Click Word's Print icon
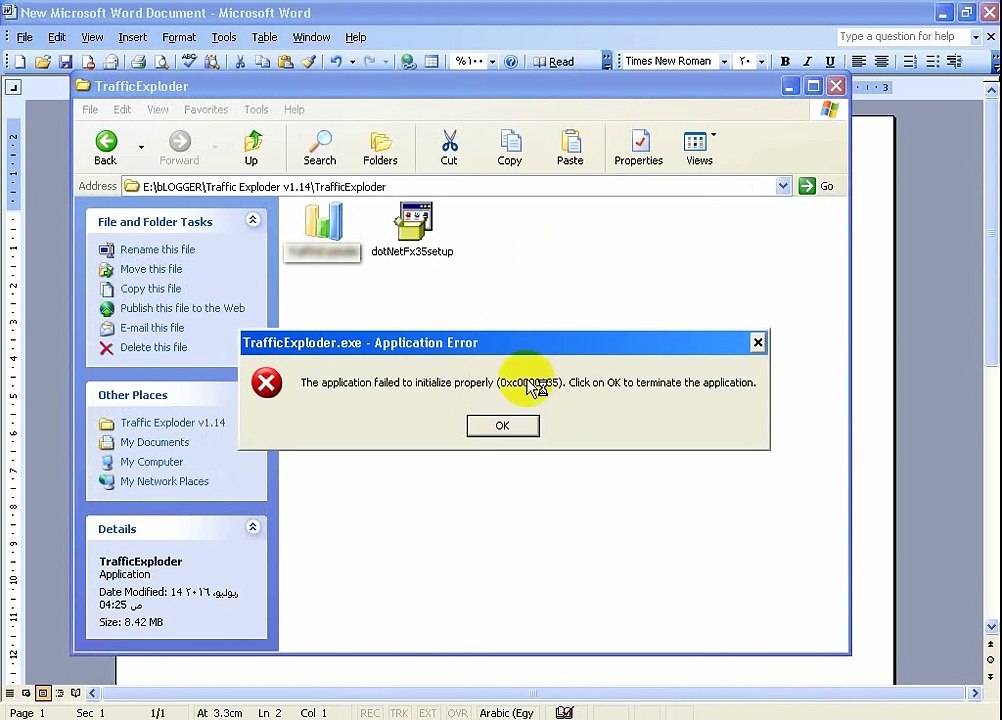The width and height of the screenshot is (1002, 720). pyautogui.click(x=138, y=61)
